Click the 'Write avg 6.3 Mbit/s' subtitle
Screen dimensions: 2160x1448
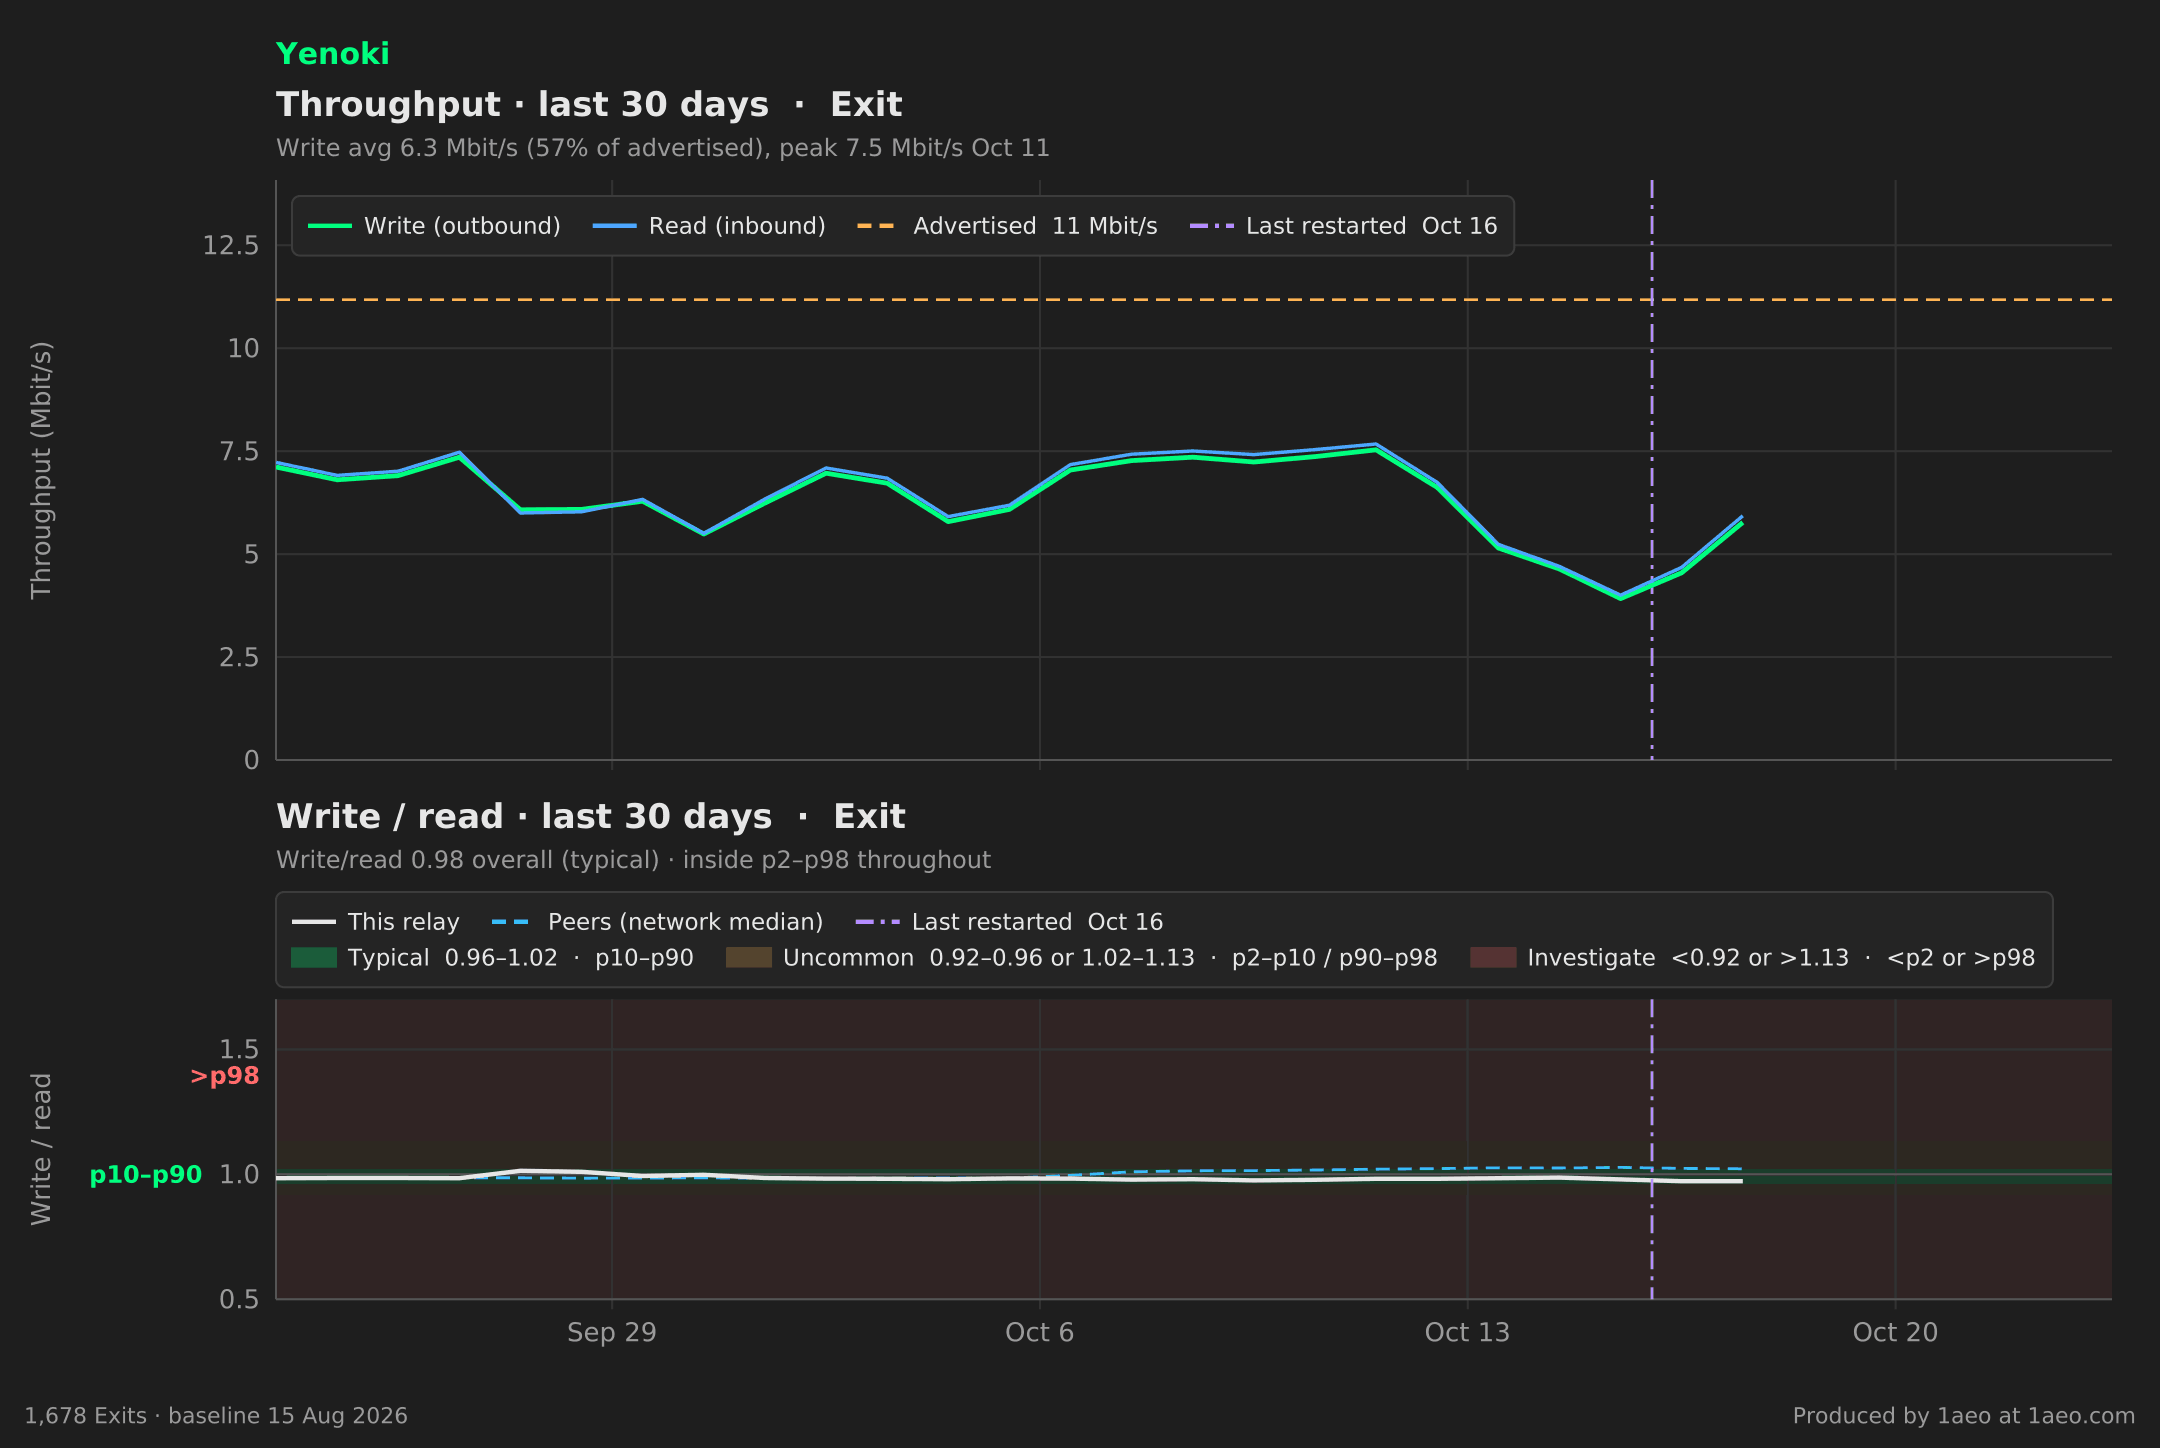(662, 148)
